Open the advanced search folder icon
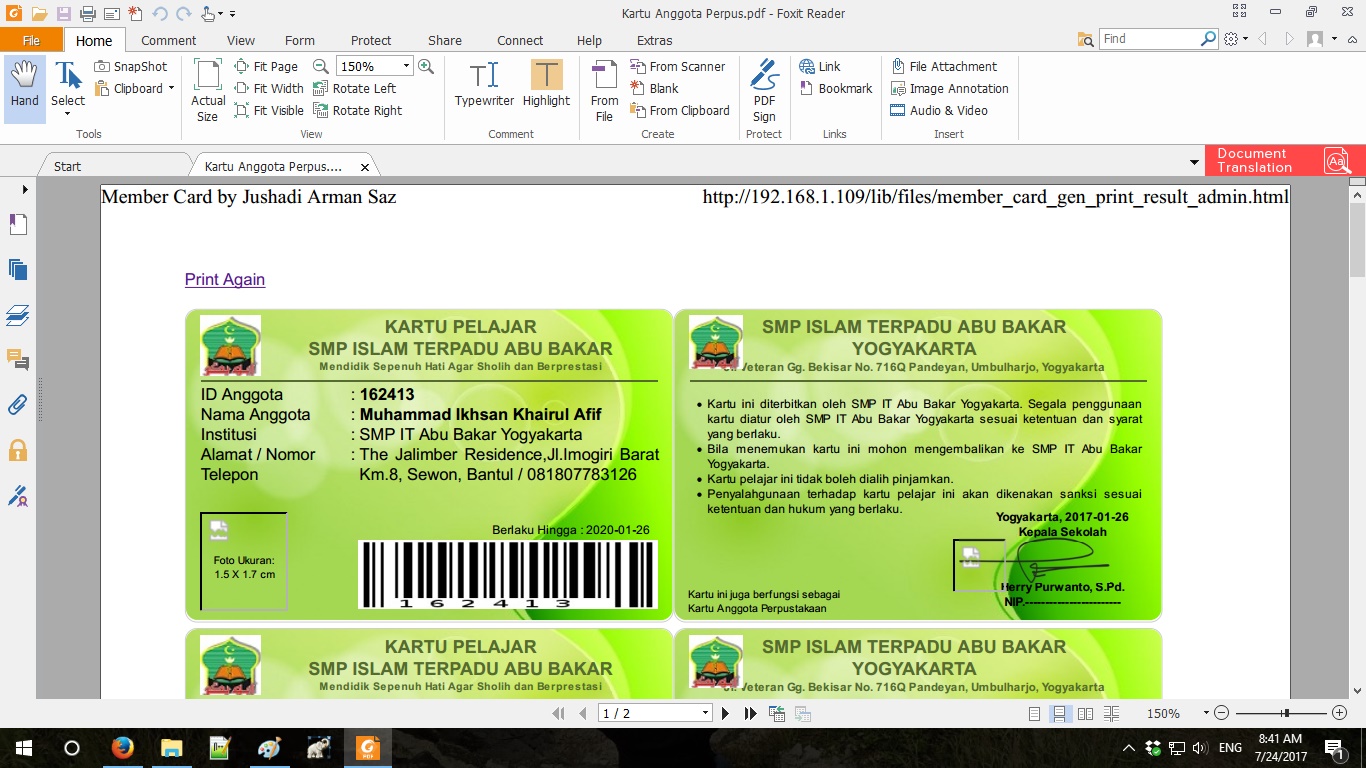This screenshot has height=768, width=1366. pos(1086,39)
